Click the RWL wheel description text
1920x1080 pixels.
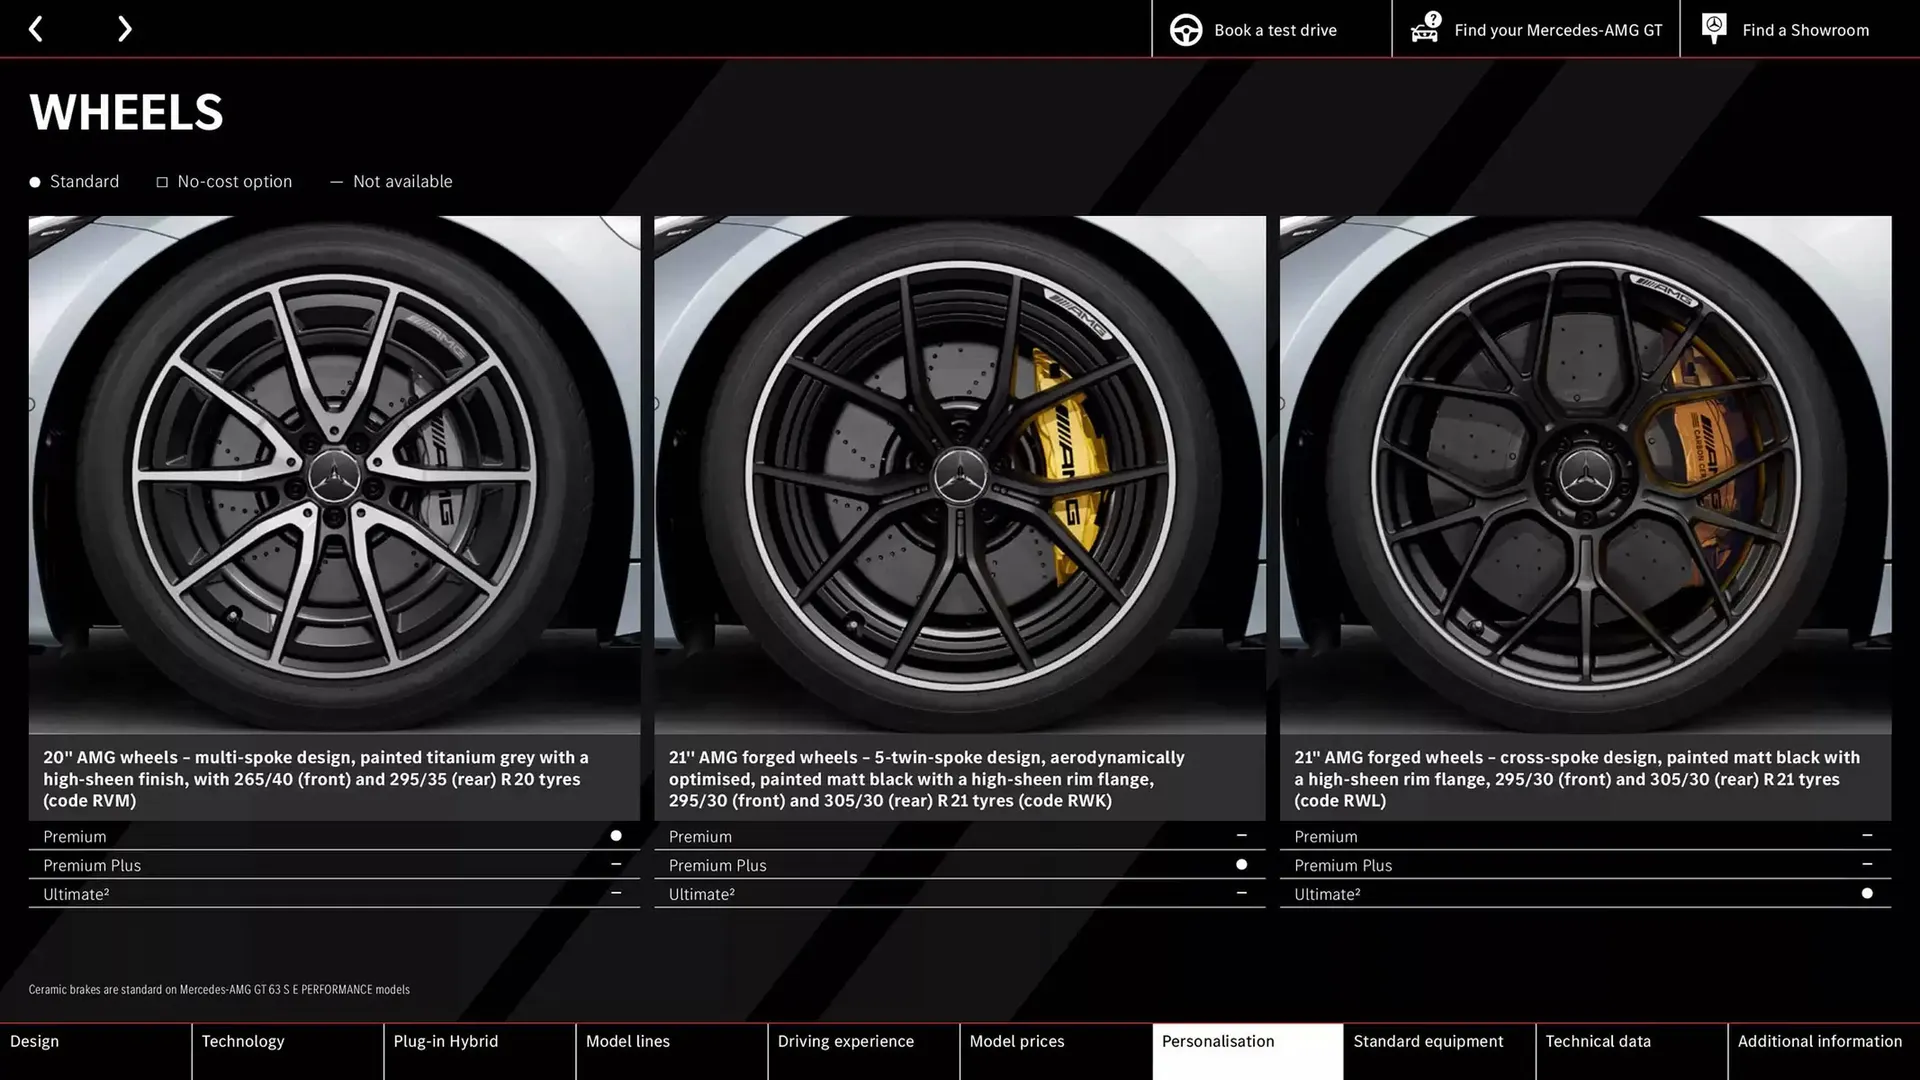pyautogui.click(x=1576, y=779)
